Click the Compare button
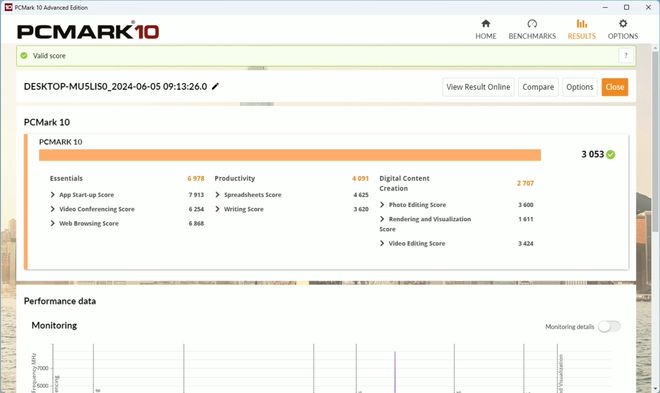660x393 pixels. point(538,87)
